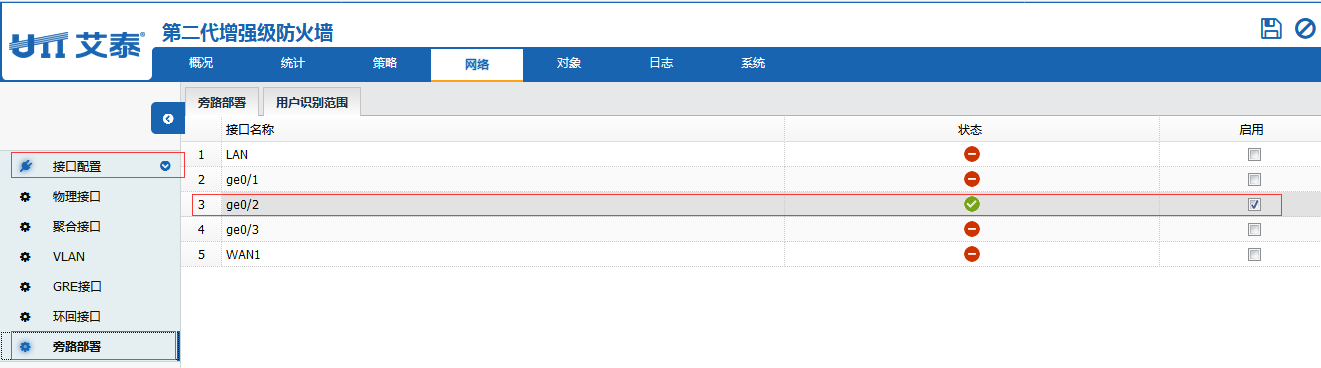Click the green status icon for ge0/2
The width and height of the screenshot is (1321, 368).
[x=971, y=204]
